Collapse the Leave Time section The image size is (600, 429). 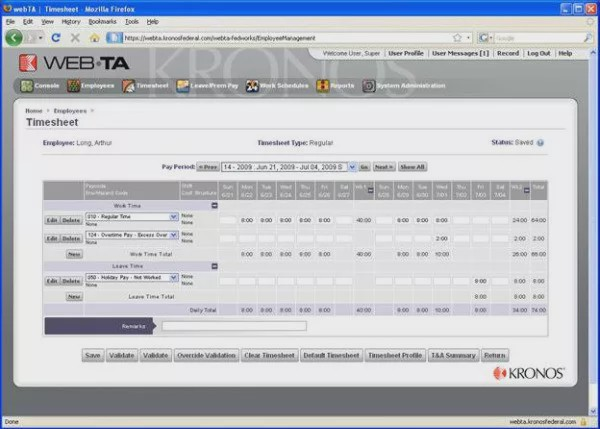pos(215,266)
